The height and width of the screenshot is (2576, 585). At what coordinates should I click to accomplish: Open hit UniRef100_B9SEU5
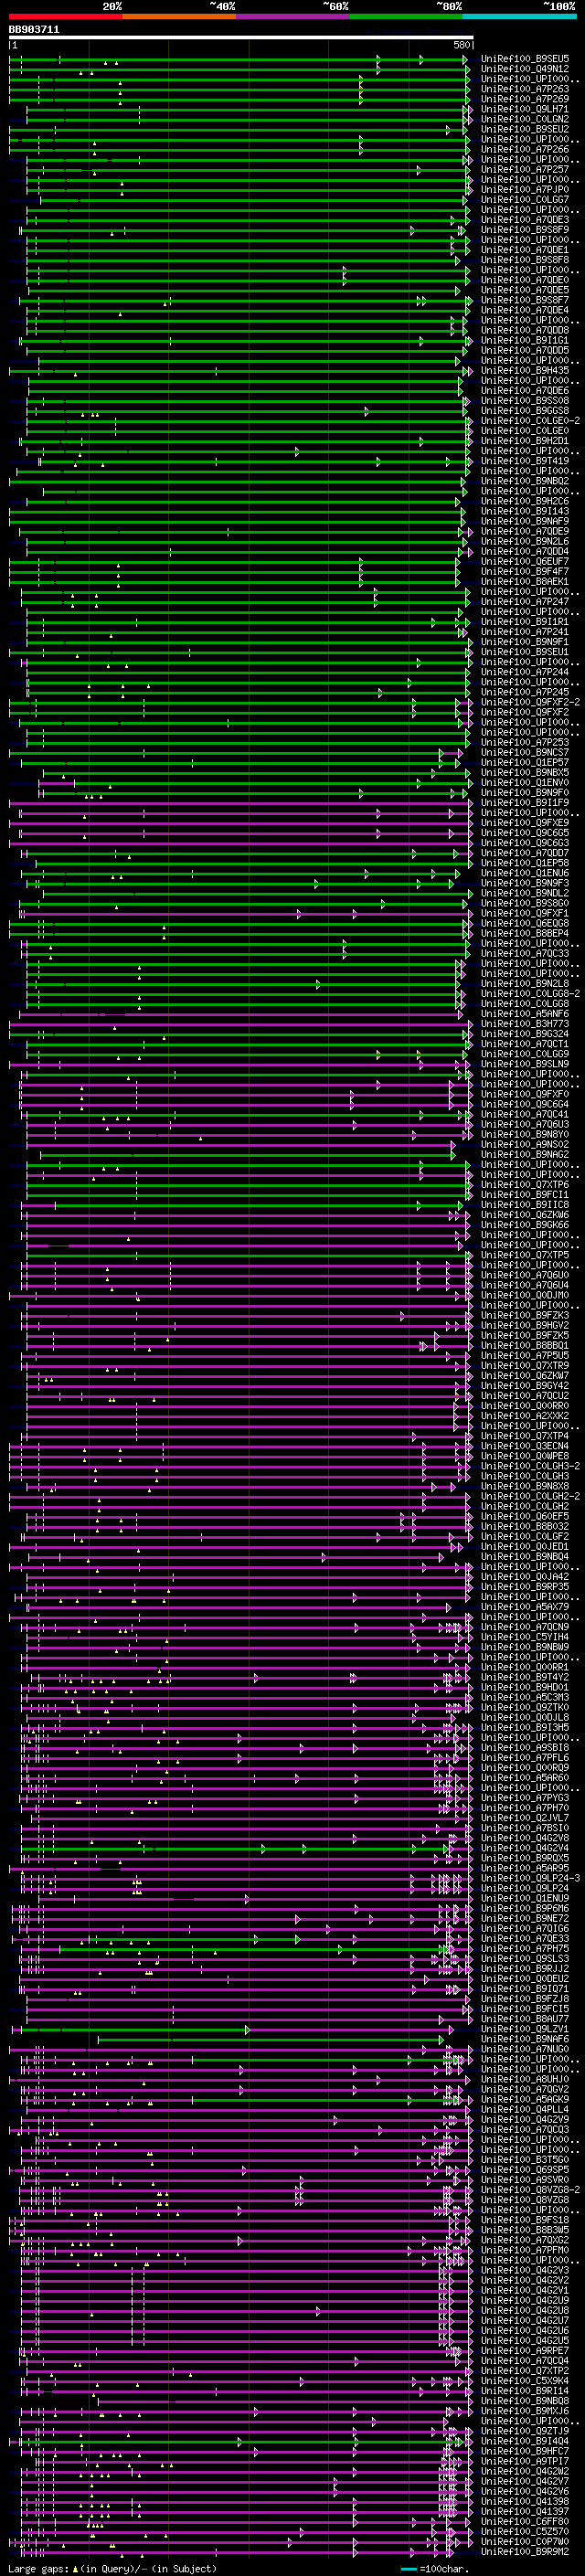[x=525, y=59]
